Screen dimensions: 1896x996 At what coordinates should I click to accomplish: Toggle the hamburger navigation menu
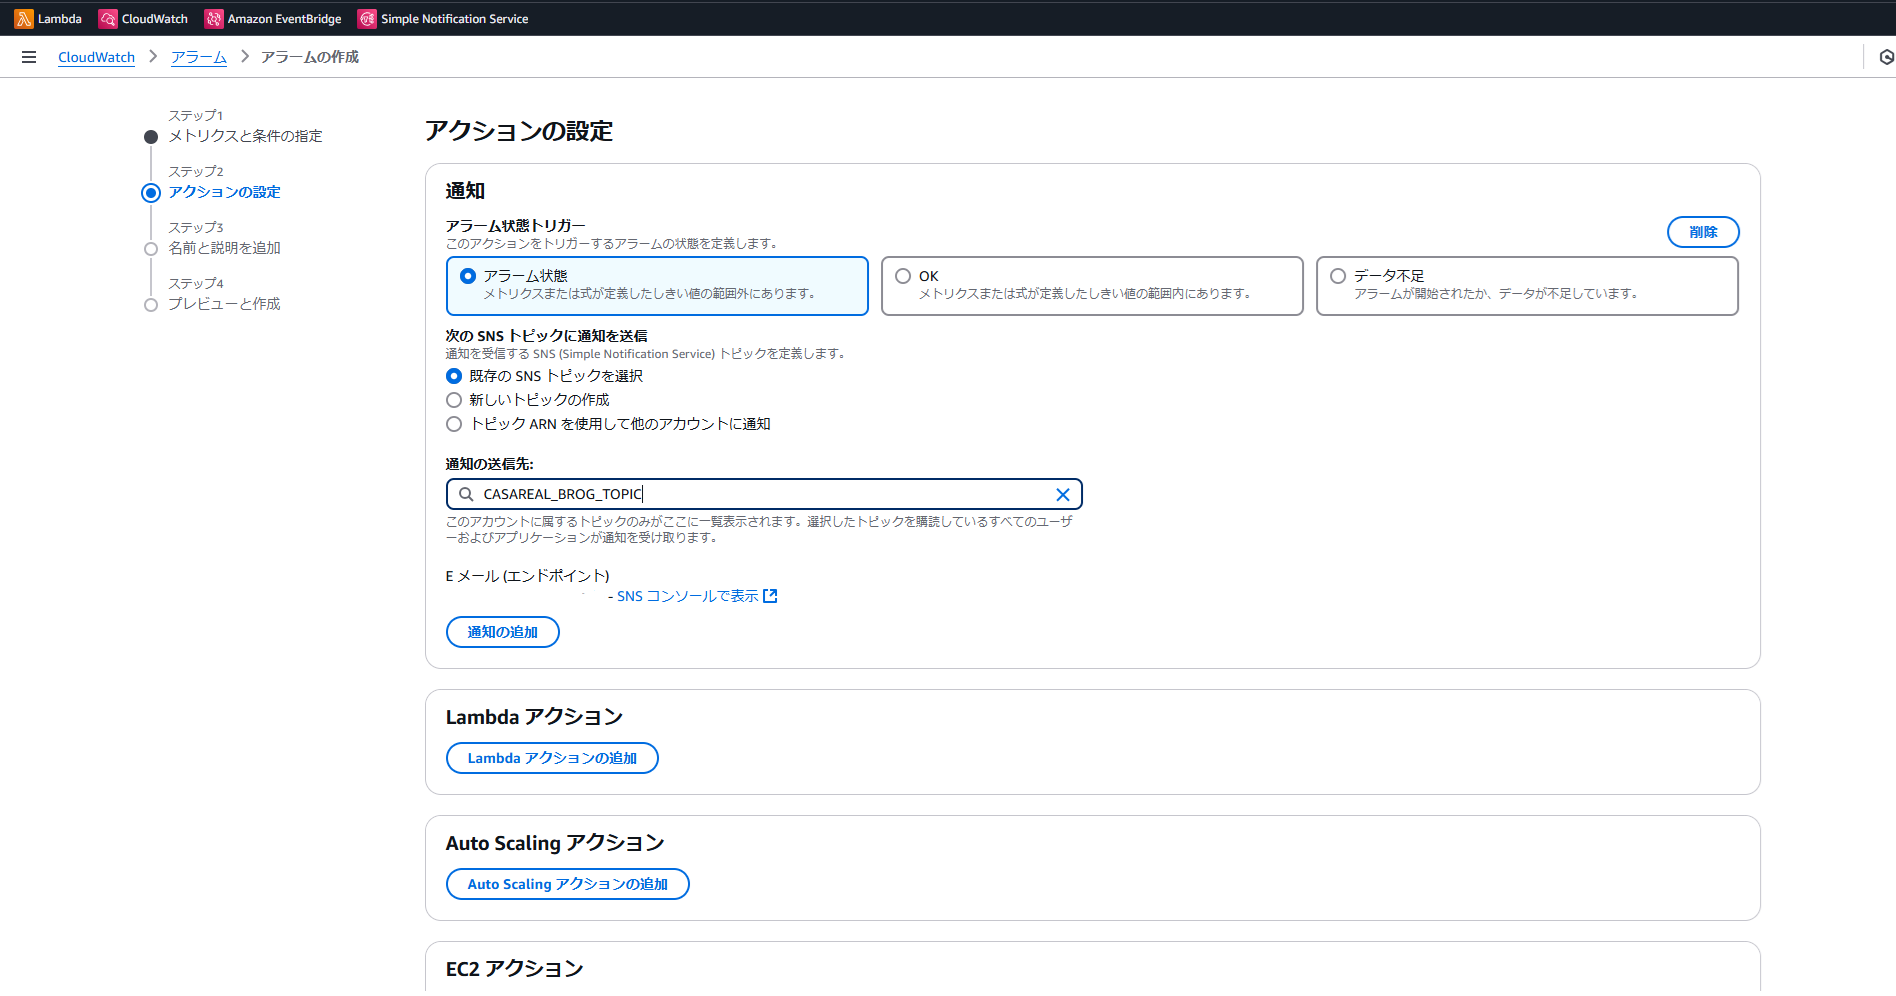click(29, 57)
